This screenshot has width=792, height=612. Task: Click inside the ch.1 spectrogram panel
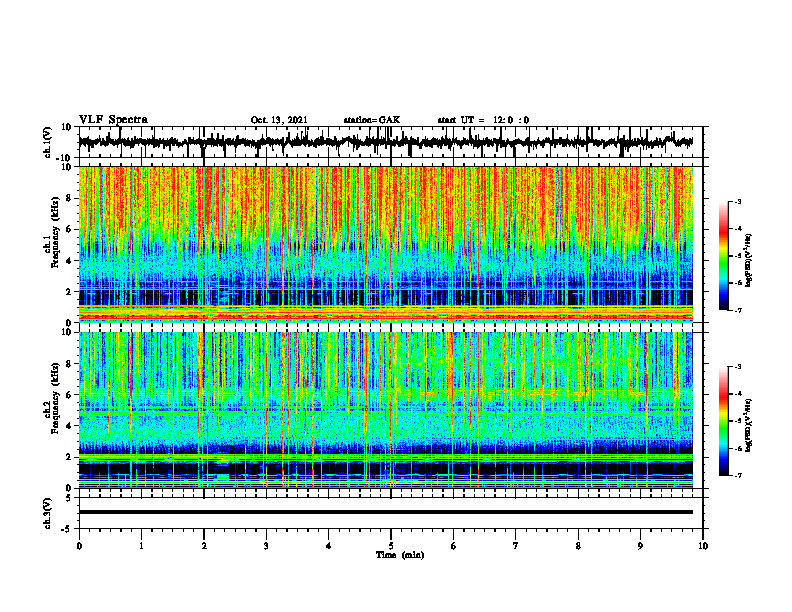pyautogui.click(x=385, y=244)
